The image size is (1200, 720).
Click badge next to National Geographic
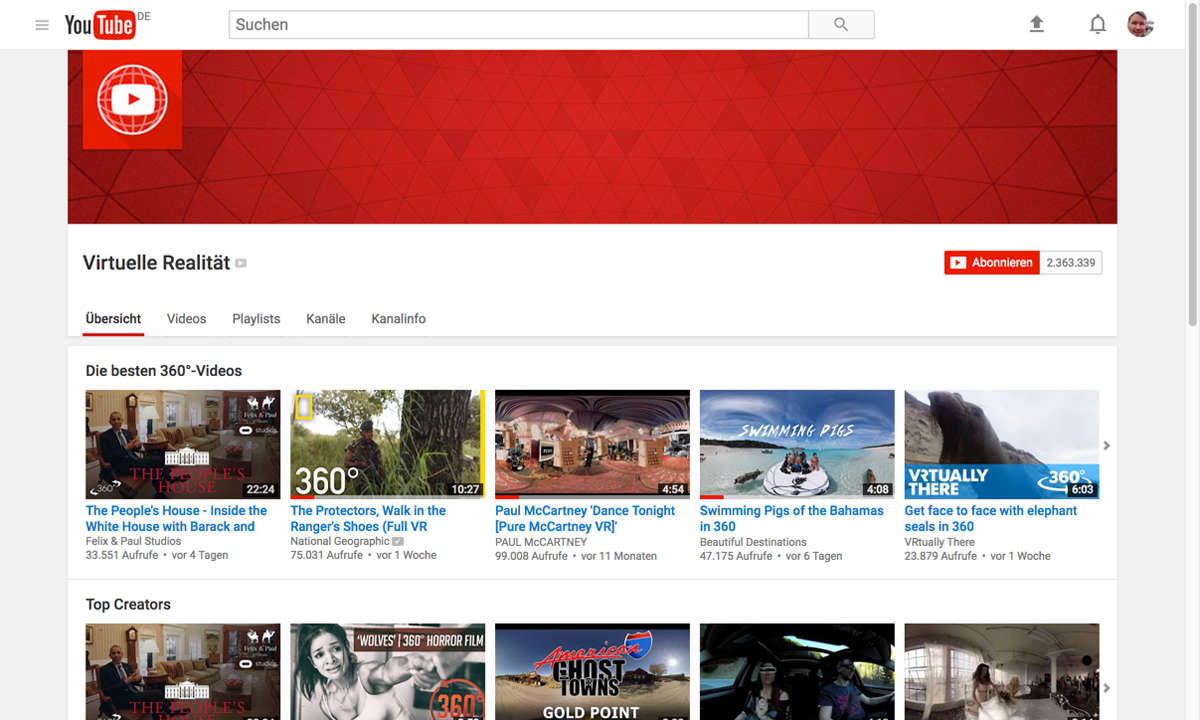398,541
